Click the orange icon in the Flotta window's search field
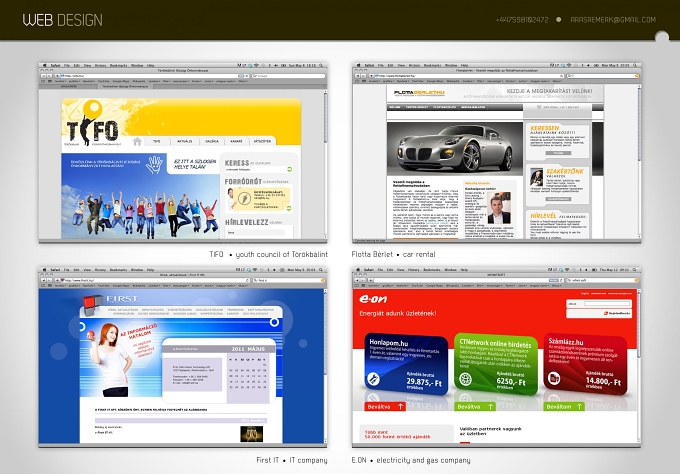The width and height of the screenshot is (680, 474). pos(637,76)
